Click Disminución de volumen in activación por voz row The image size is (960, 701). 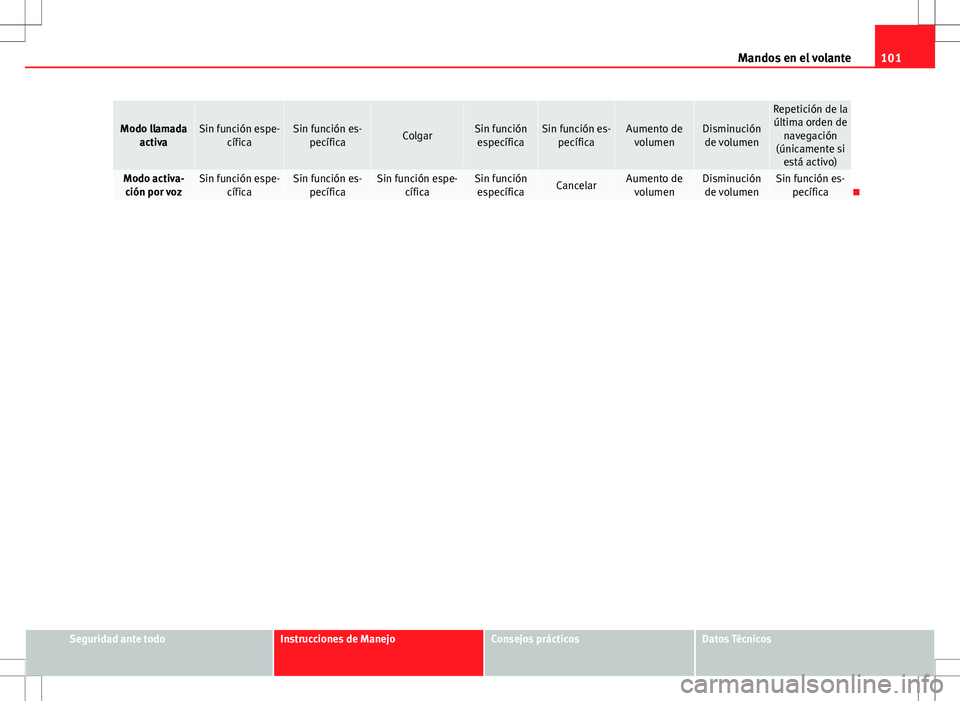point(732,185)
